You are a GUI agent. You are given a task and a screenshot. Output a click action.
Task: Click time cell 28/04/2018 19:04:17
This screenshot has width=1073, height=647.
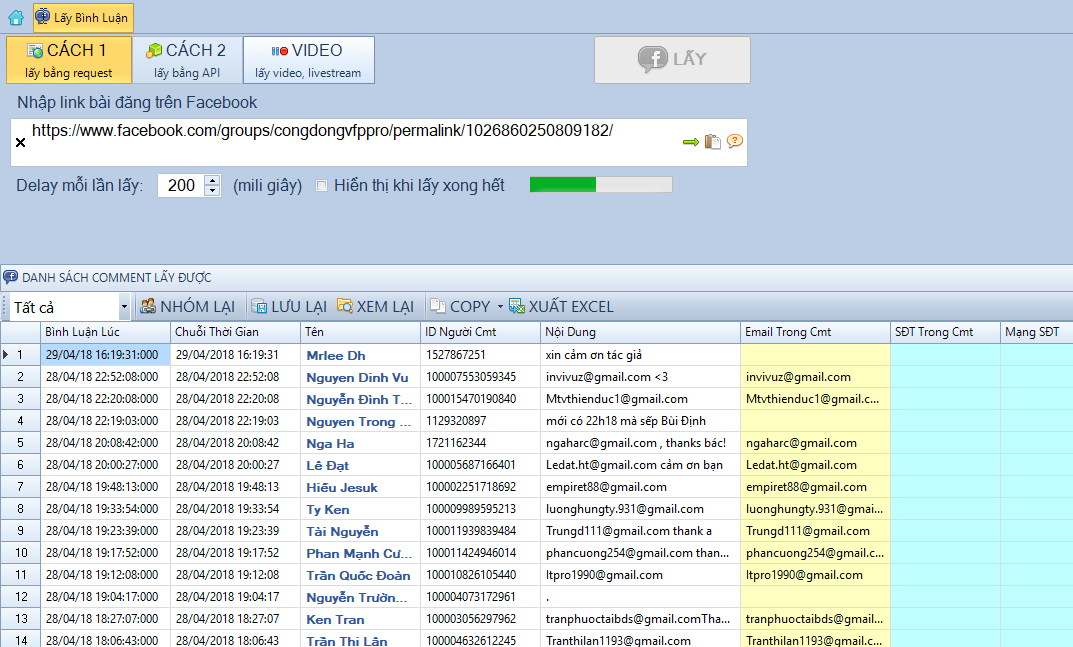point(235,596)
